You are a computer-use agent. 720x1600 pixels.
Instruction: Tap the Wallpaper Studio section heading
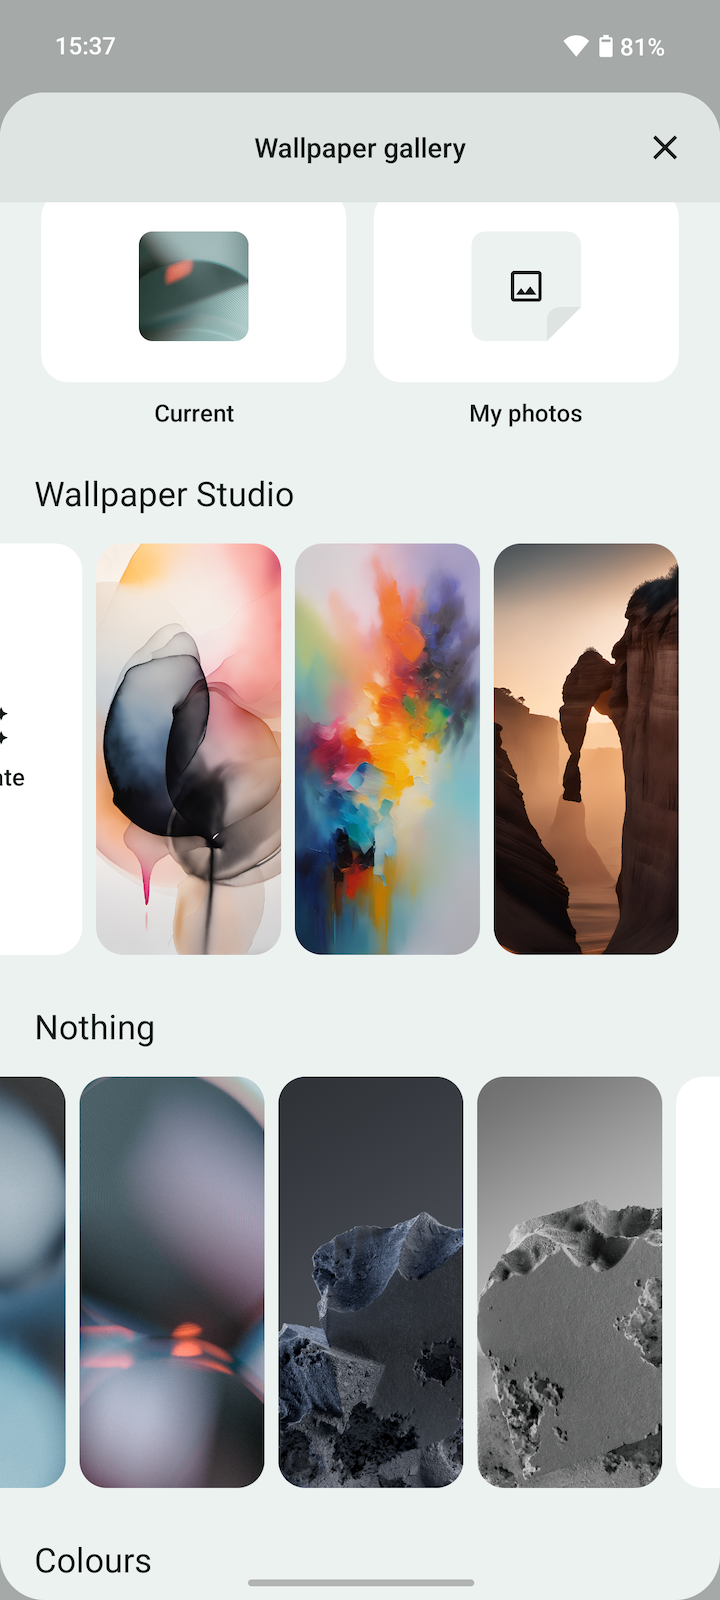coord(164,495)
